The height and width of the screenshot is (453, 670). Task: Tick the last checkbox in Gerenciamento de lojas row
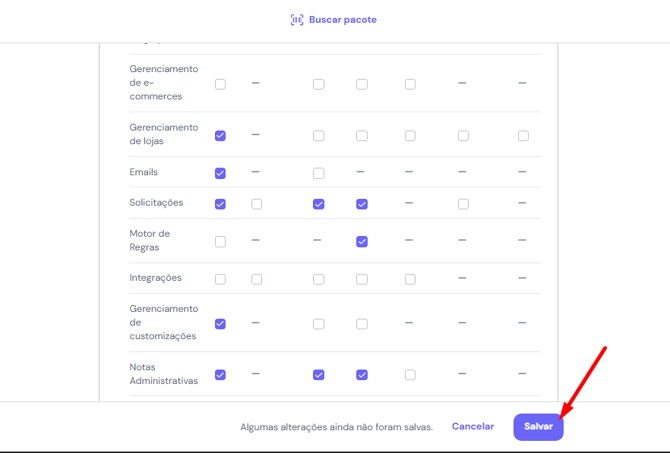523,135
